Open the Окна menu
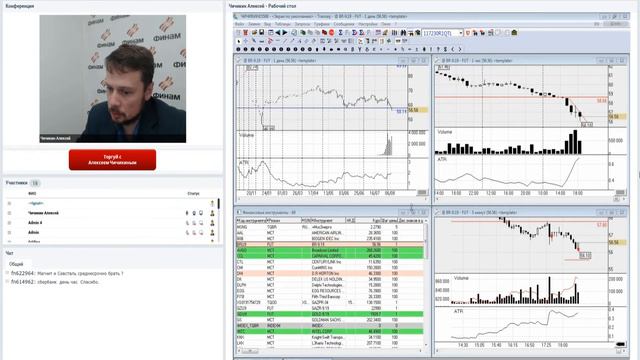640x360 pixels. pos(385,24)
